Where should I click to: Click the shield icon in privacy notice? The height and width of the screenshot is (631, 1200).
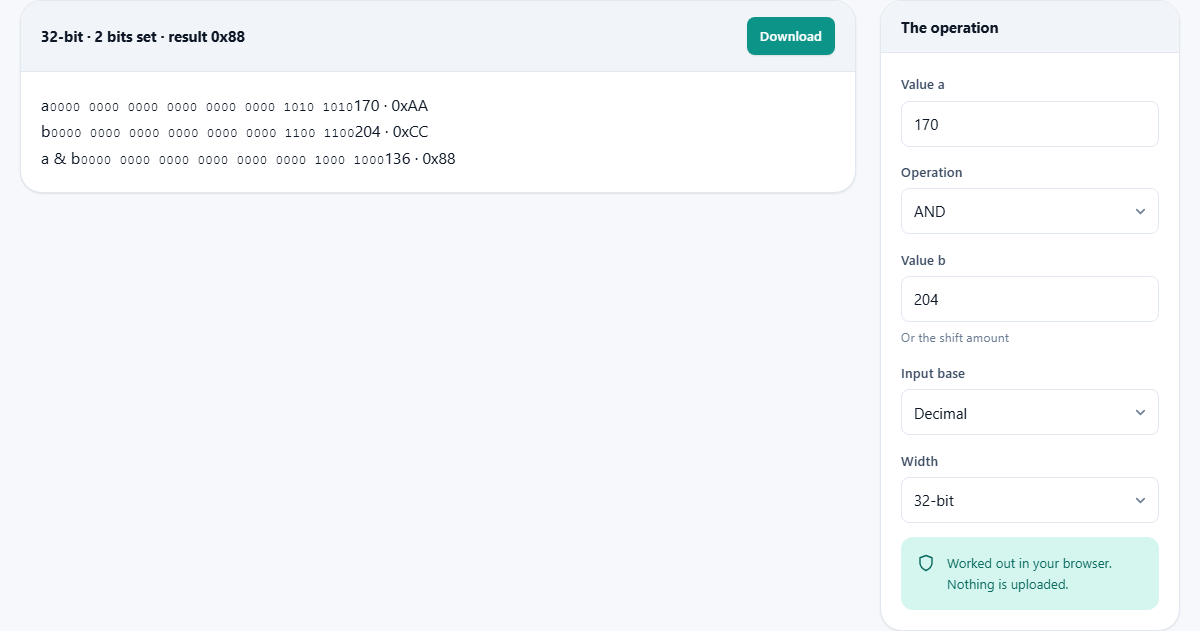point(926,563)
